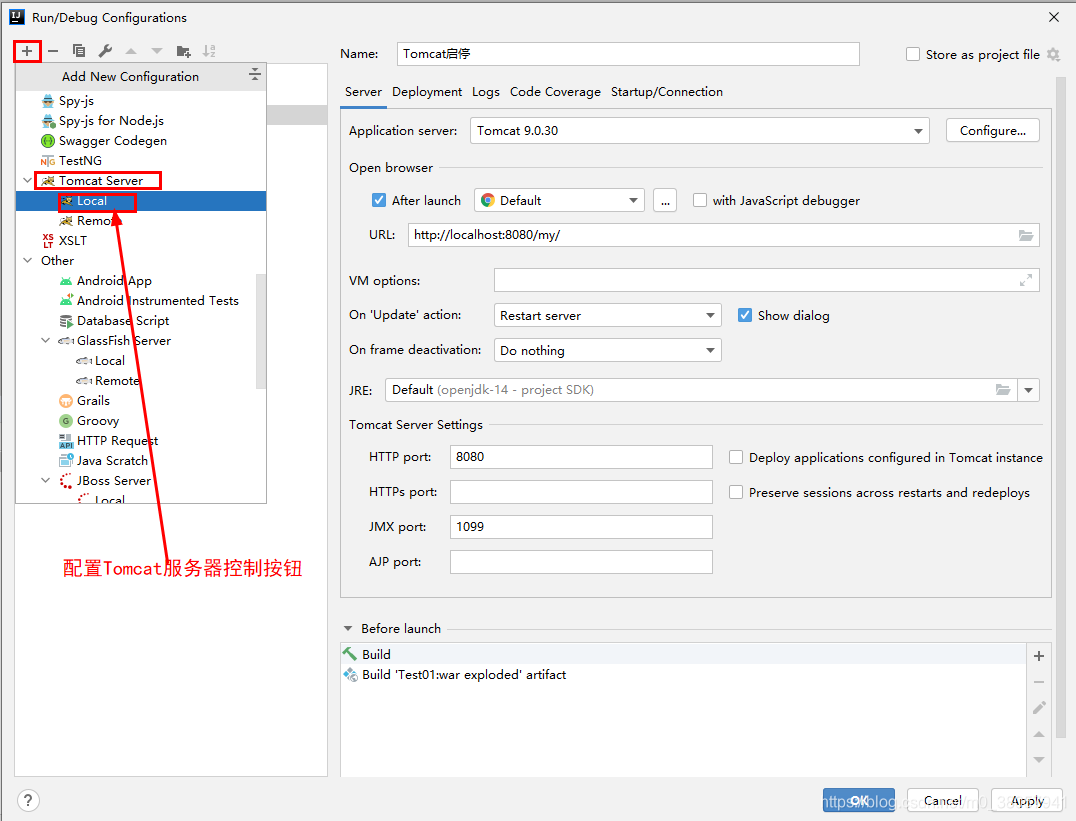The image size is (1076, 821).
Task: Enable Deploy applications configured in Tomcat instance
Action: pyautogui.click(x=736, y=457)
